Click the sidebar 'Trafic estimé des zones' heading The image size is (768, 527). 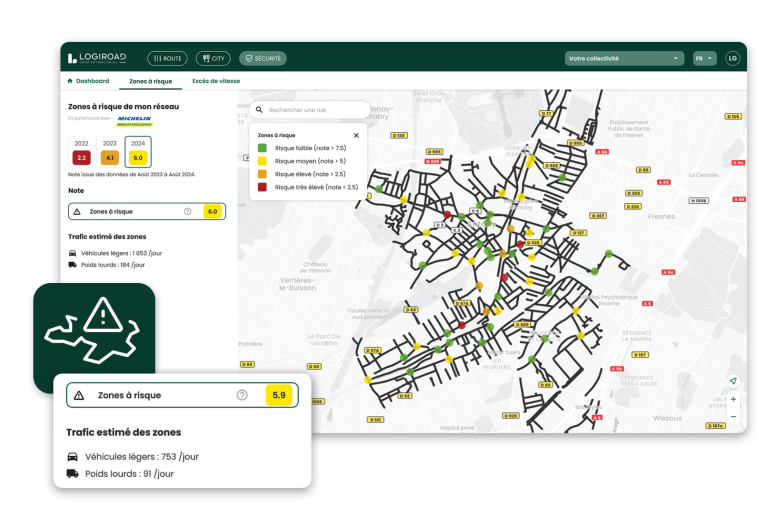pos(107,237)
